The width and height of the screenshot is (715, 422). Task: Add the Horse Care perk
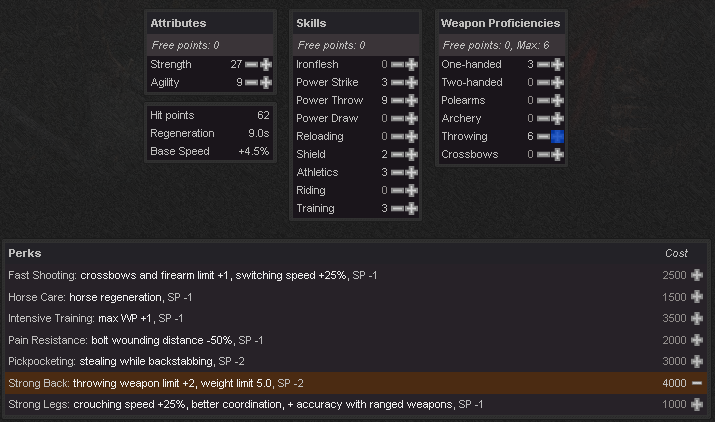click(x=697, y=297)
